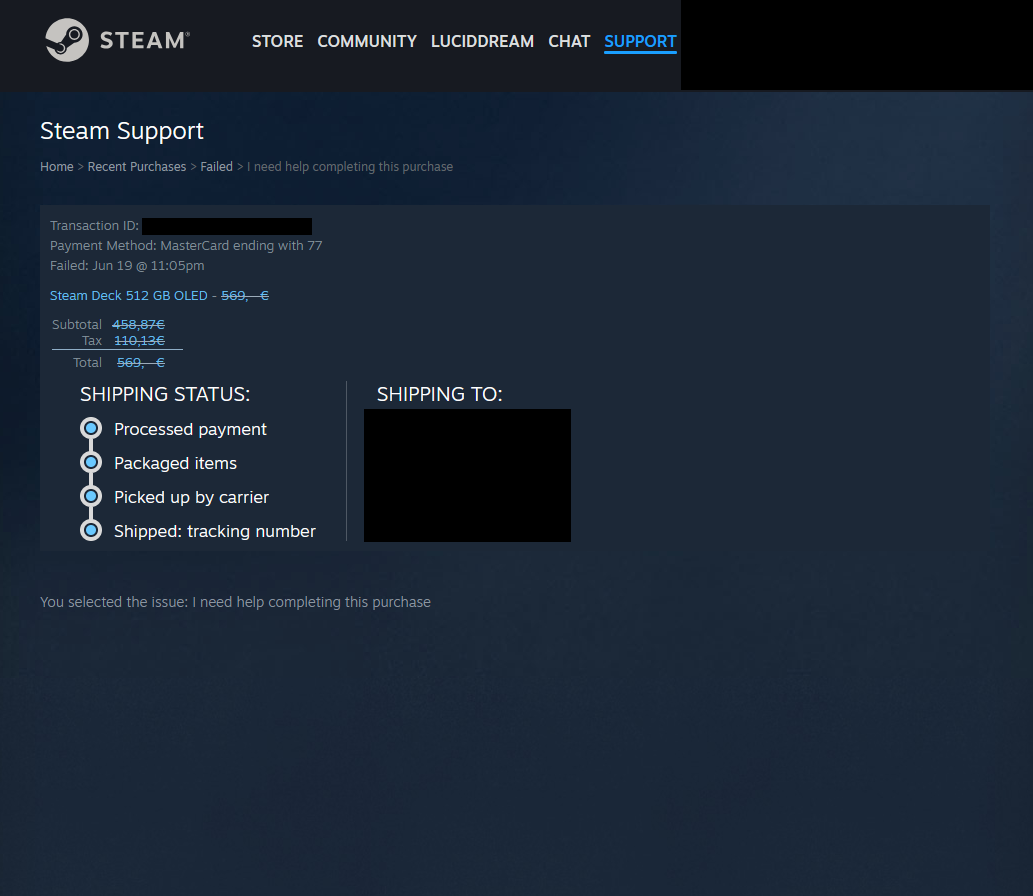Viewport: 1033px width, 896px height.
Task: Click the Steam logo icon
Action: [67, 40]
